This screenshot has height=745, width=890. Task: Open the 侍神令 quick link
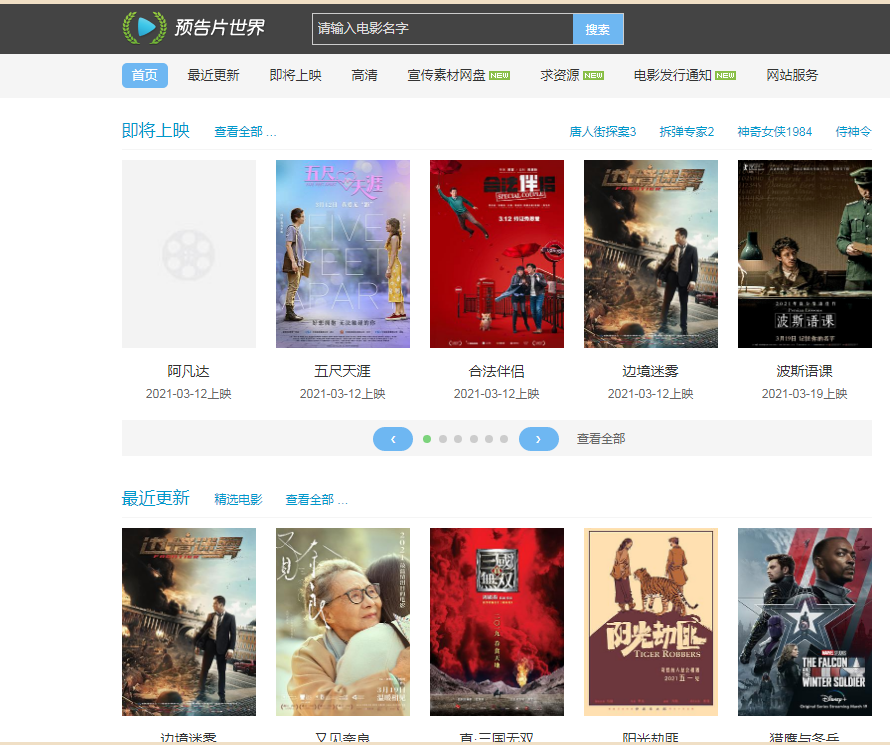tap(853, 132)
